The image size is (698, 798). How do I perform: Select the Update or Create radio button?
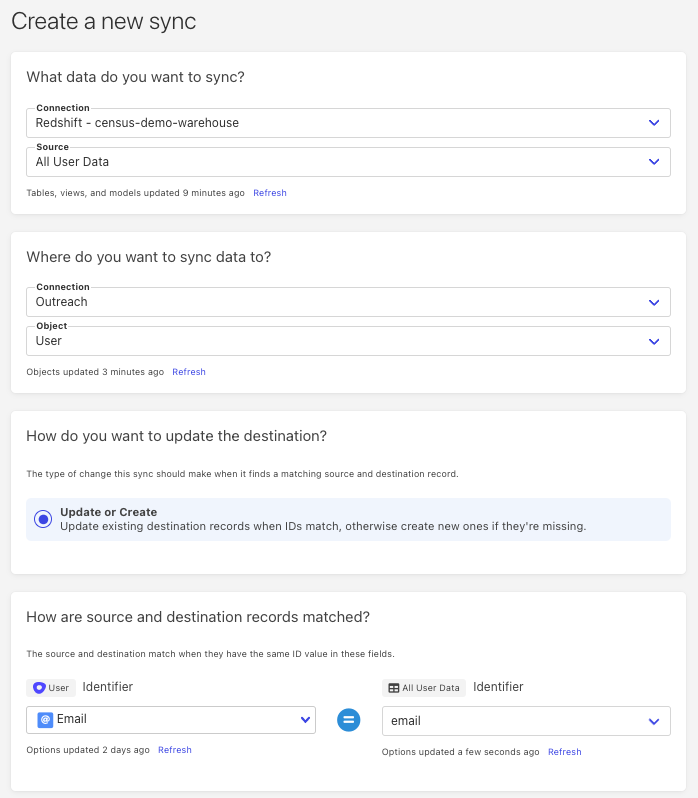coord(43,519)
